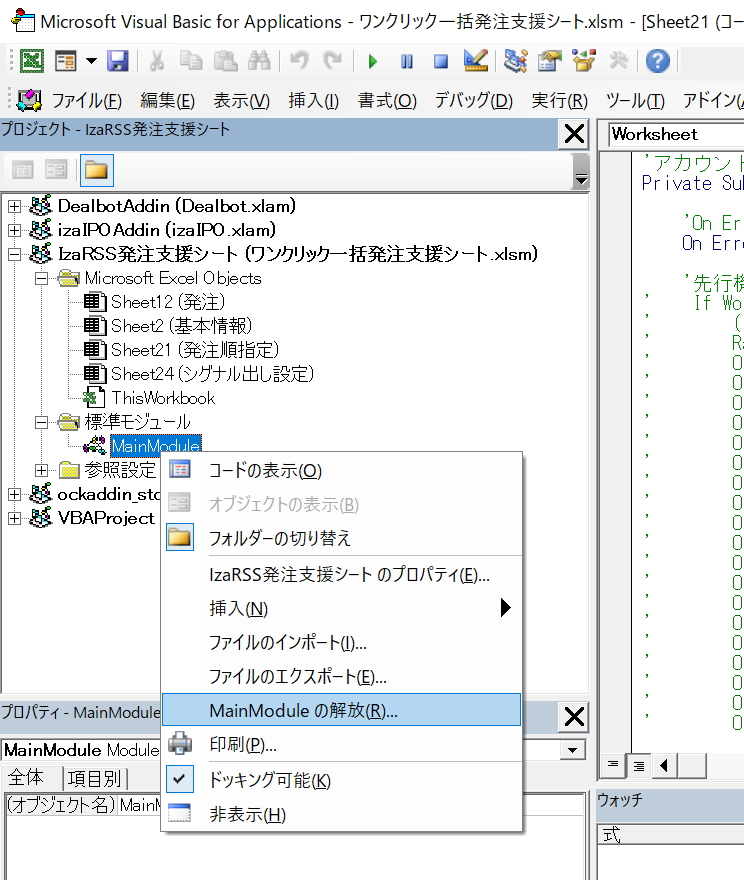Open the properties object dropdown arrow
This screenshot has width=744, height=880.
[572, 750]
